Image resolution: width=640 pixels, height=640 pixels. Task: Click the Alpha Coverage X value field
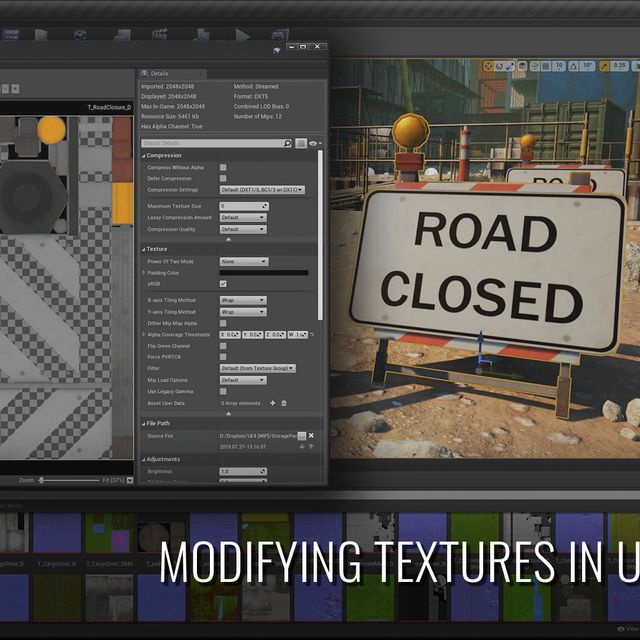click(230, 335)
